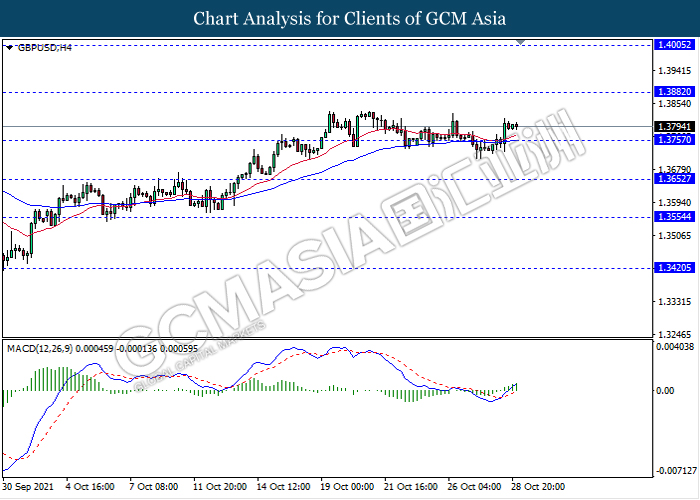Select the 1.38820 resistance level label
The width and height of the screenshot is (700, 500).
pyautogui.click(x=674, y=92)
